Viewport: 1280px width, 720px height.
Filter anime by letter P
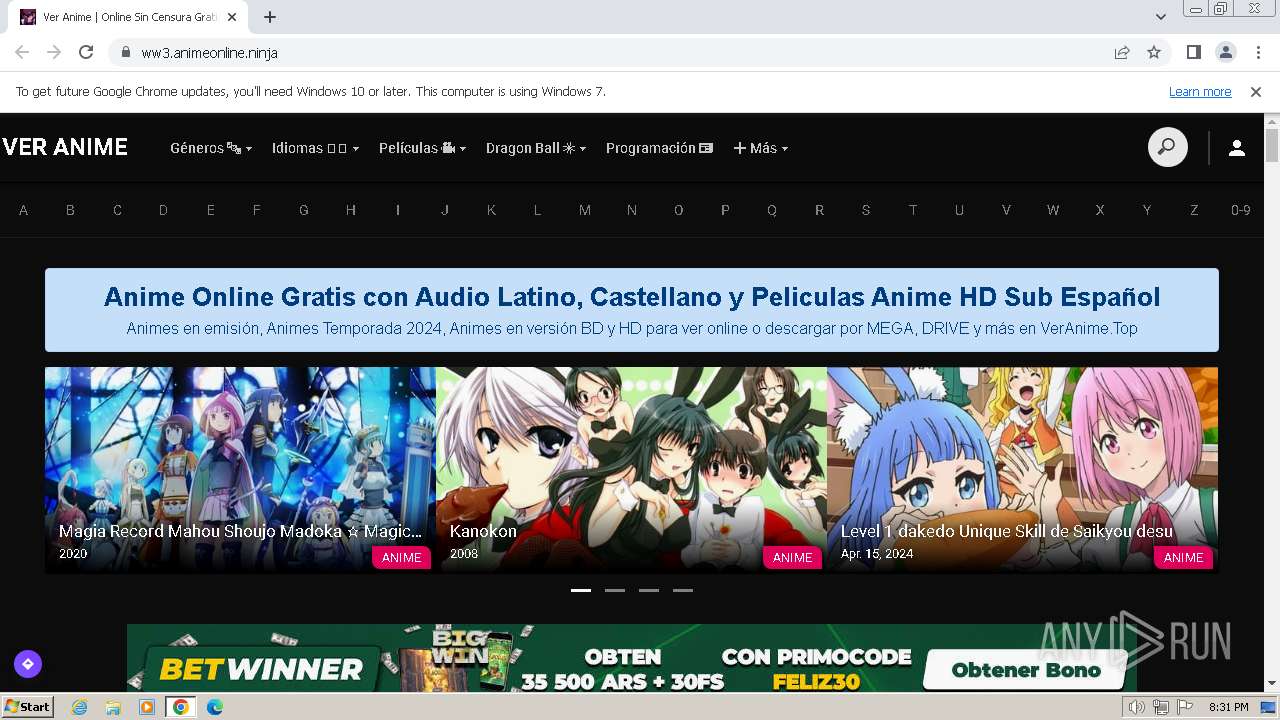725,210
